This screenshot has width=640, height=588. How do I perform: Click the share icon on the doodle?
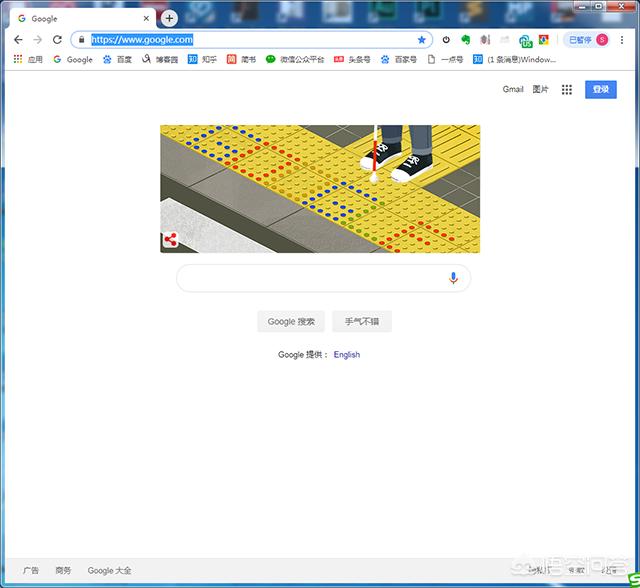click(x=170, y=240)
